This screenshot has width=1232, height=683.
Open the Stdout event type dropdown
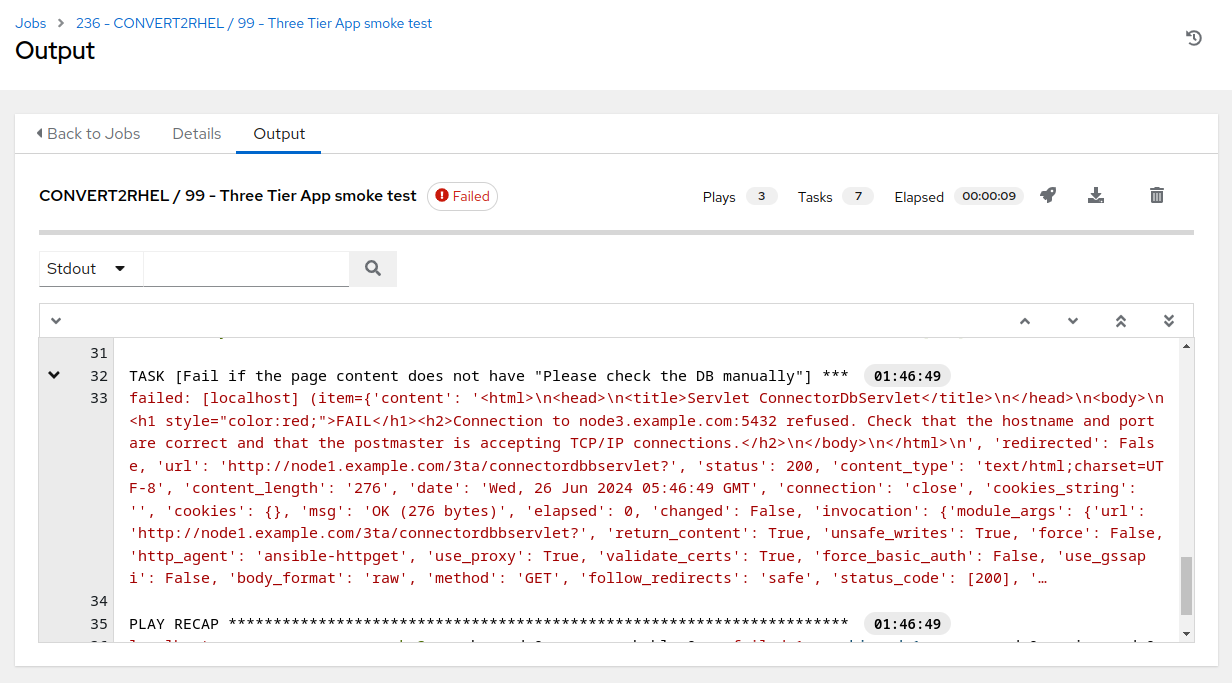coord(91,268)
